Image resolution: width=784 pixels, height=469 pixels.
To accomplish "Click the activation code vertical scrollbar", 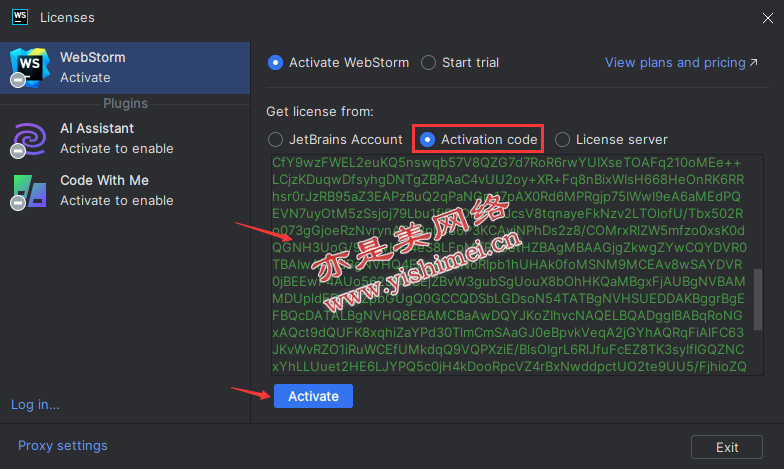I will [758, 300].
